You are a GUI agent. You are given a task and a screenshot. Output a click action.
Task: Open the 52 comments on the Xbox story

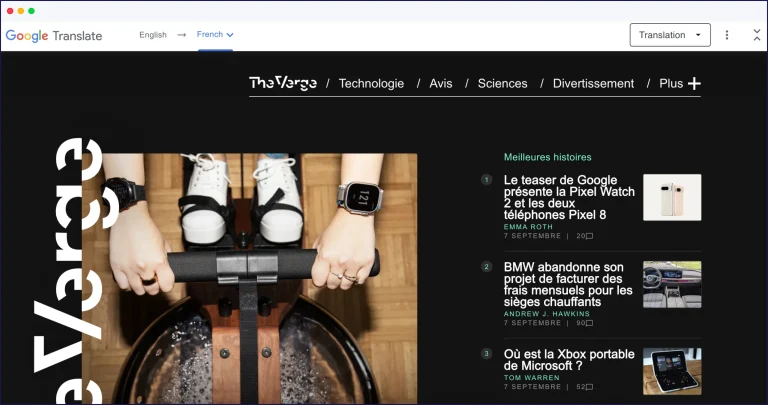tap(585, 387)
